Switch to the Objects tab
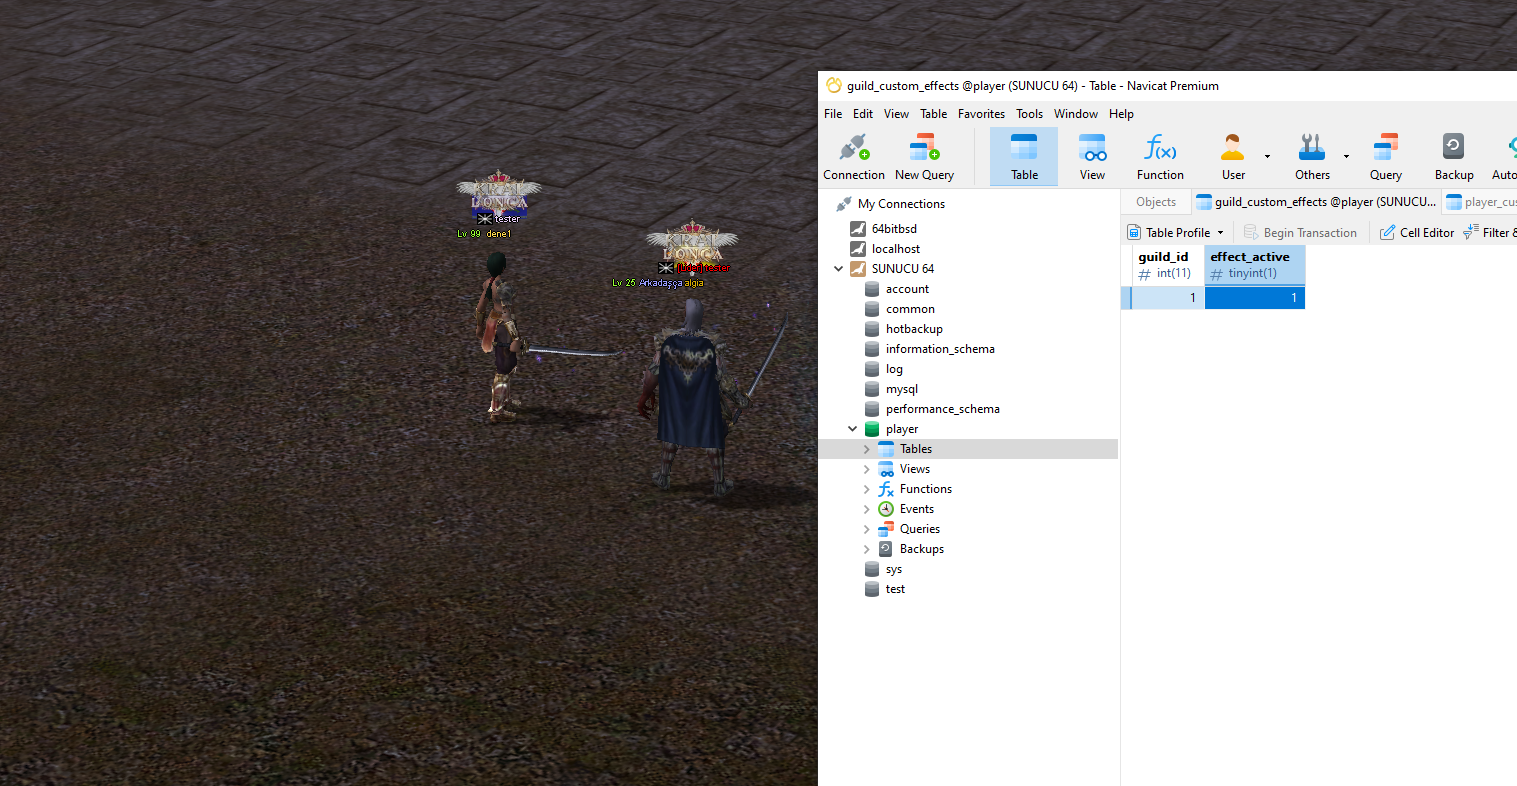This screenshot has height=786, width=1517. 1156,202
